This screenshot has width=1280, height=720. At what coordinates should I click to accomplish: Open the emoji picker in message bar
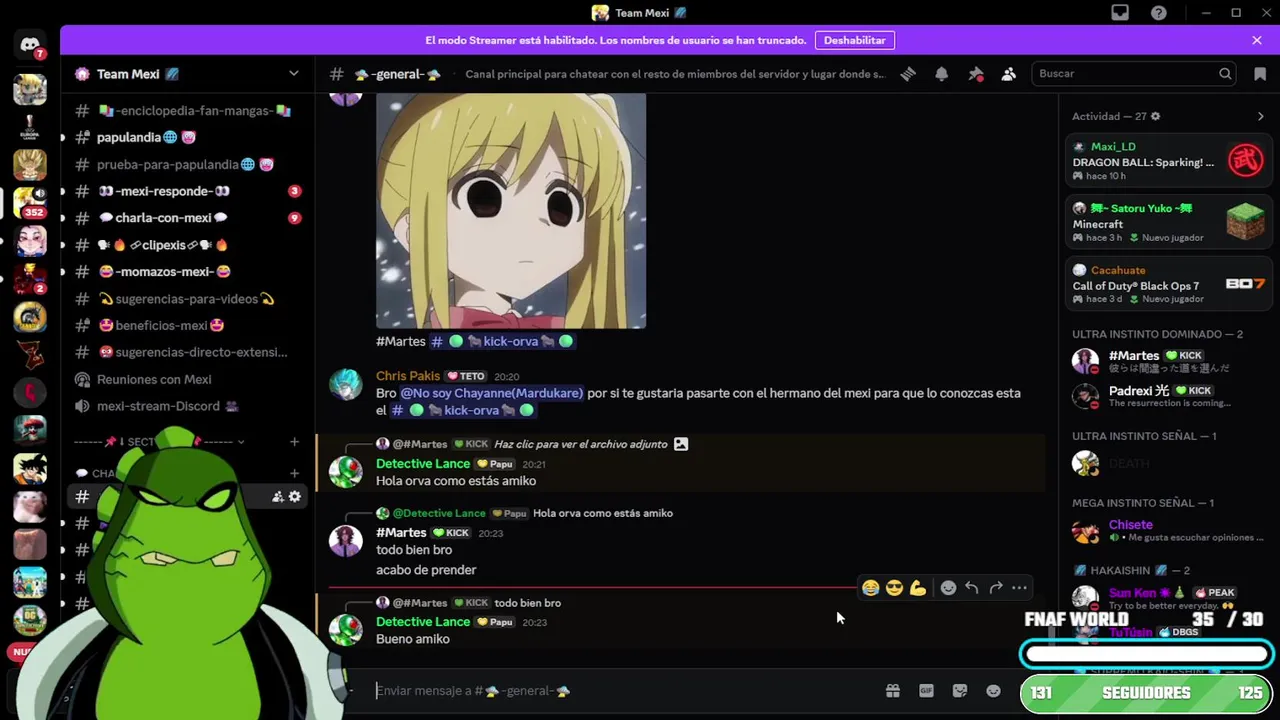pos(993,691)
